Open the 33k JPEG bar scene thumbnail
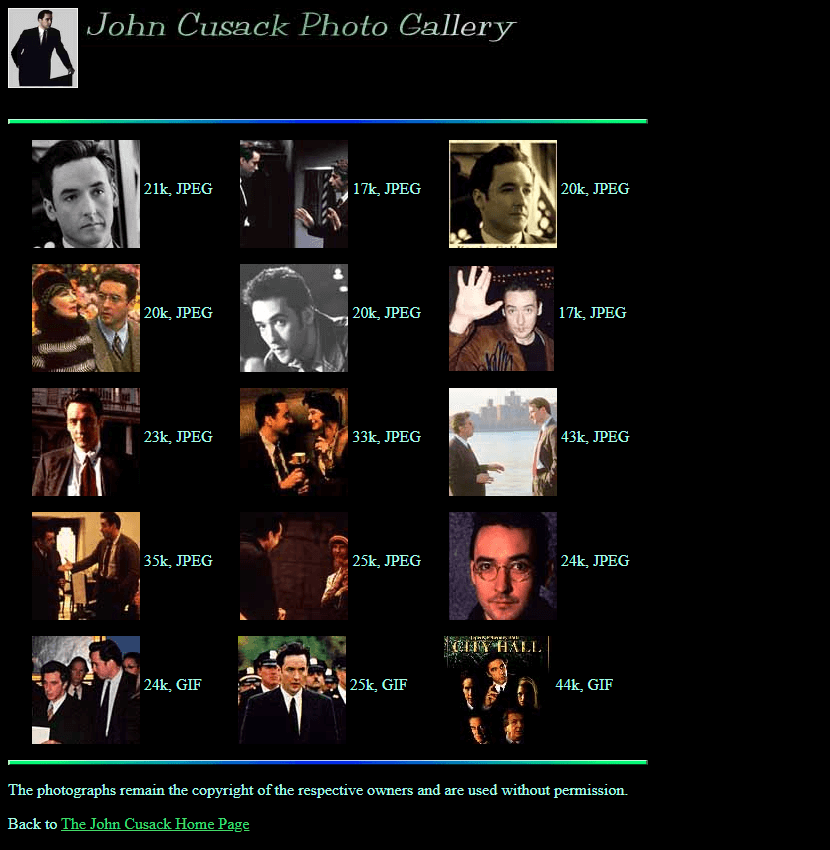Screen dimensions: 830x850 coord(294,442)
